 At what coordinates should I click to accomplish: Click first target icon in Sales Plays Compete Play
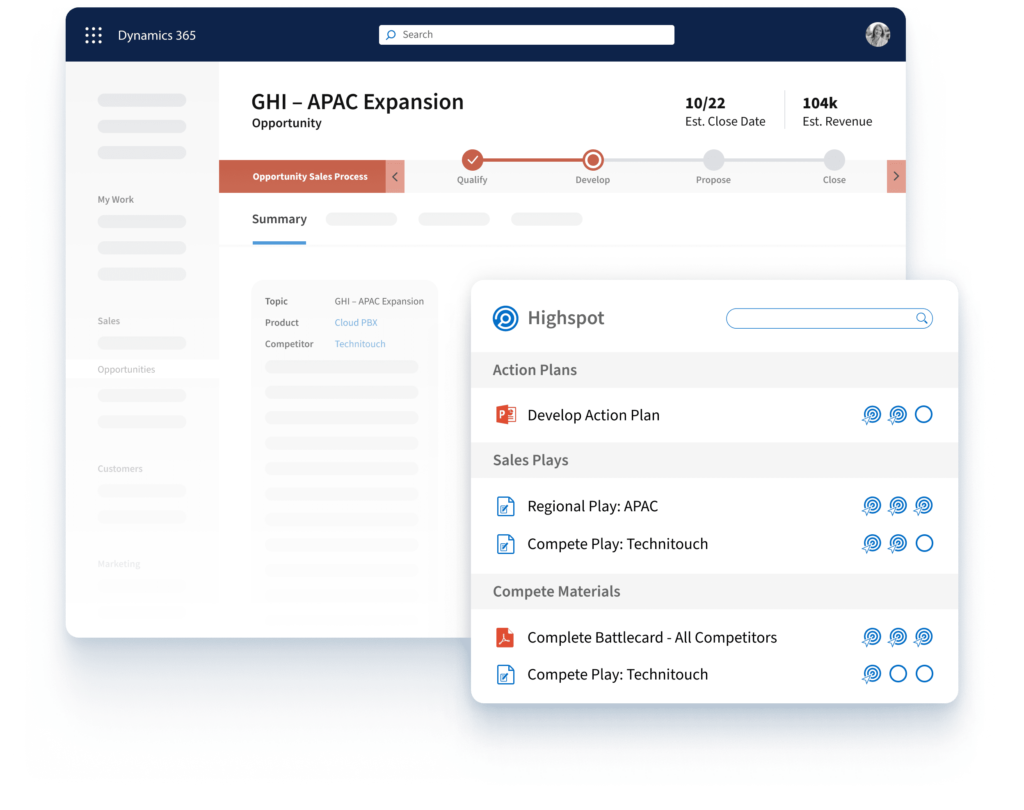[872, 543]
